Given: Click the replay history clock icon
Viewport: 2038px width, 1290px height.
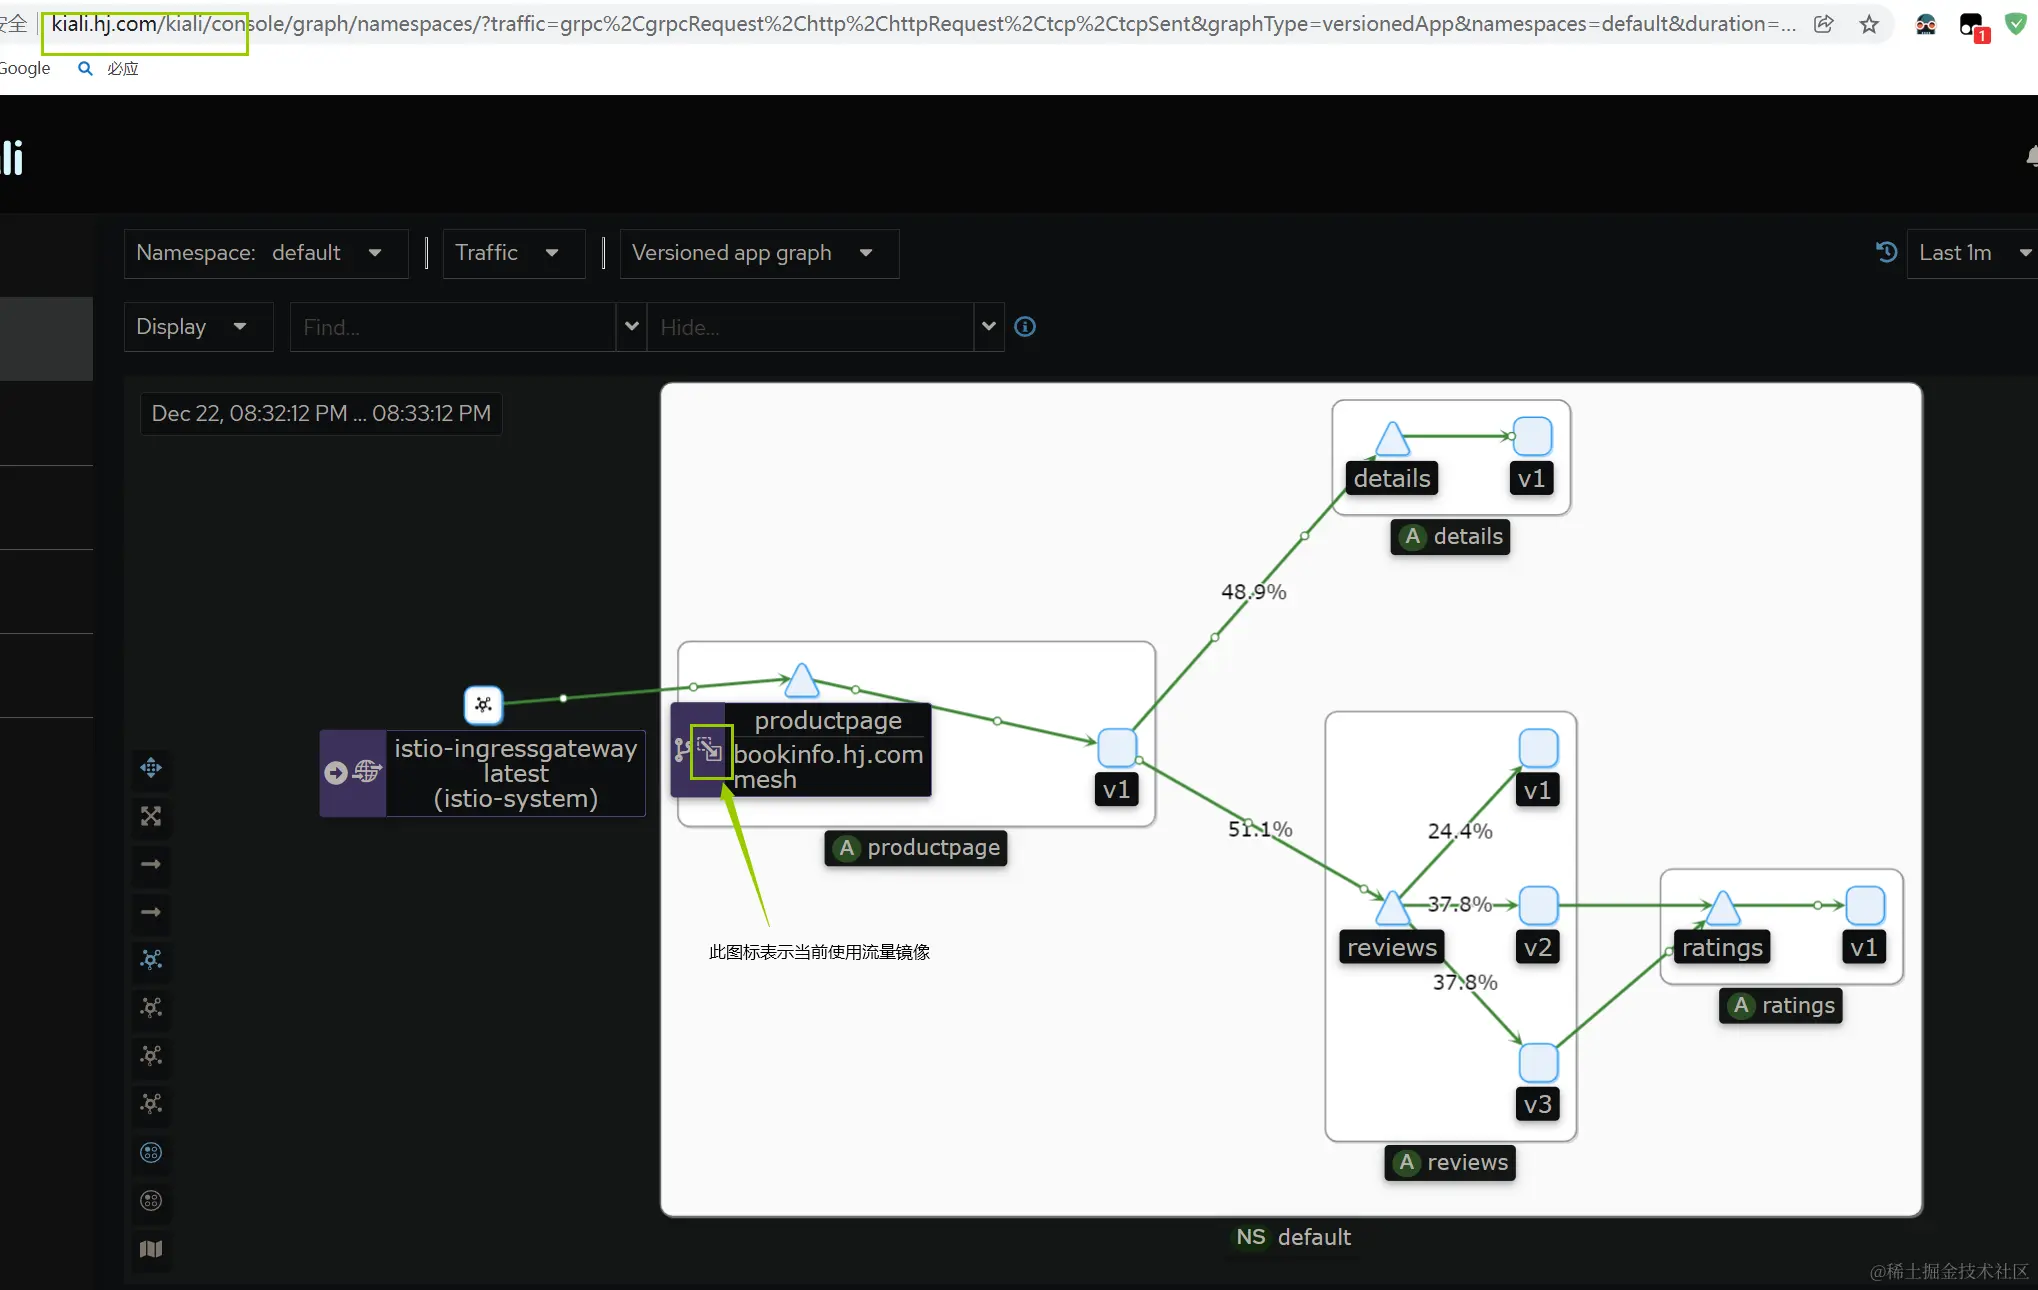Looking at the screenshot, I should pyautogui.click(x=1886, y=253).
